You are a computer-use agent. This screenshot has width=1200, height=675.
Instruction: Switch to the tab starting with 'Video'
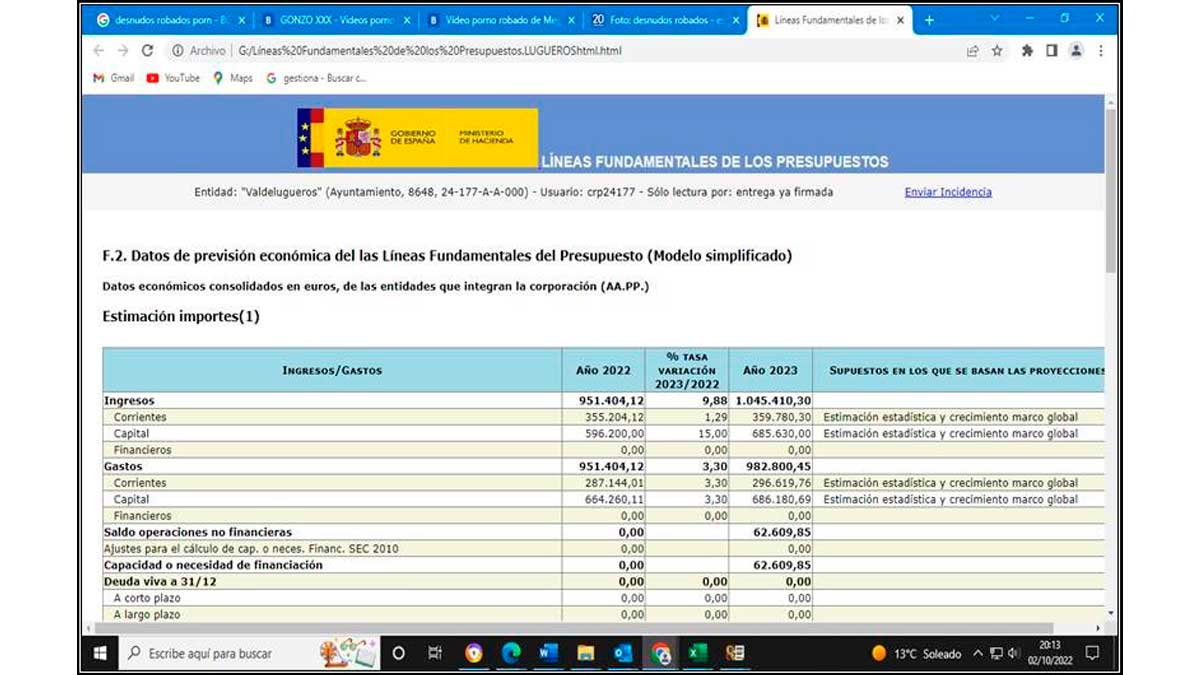(500, 20)
